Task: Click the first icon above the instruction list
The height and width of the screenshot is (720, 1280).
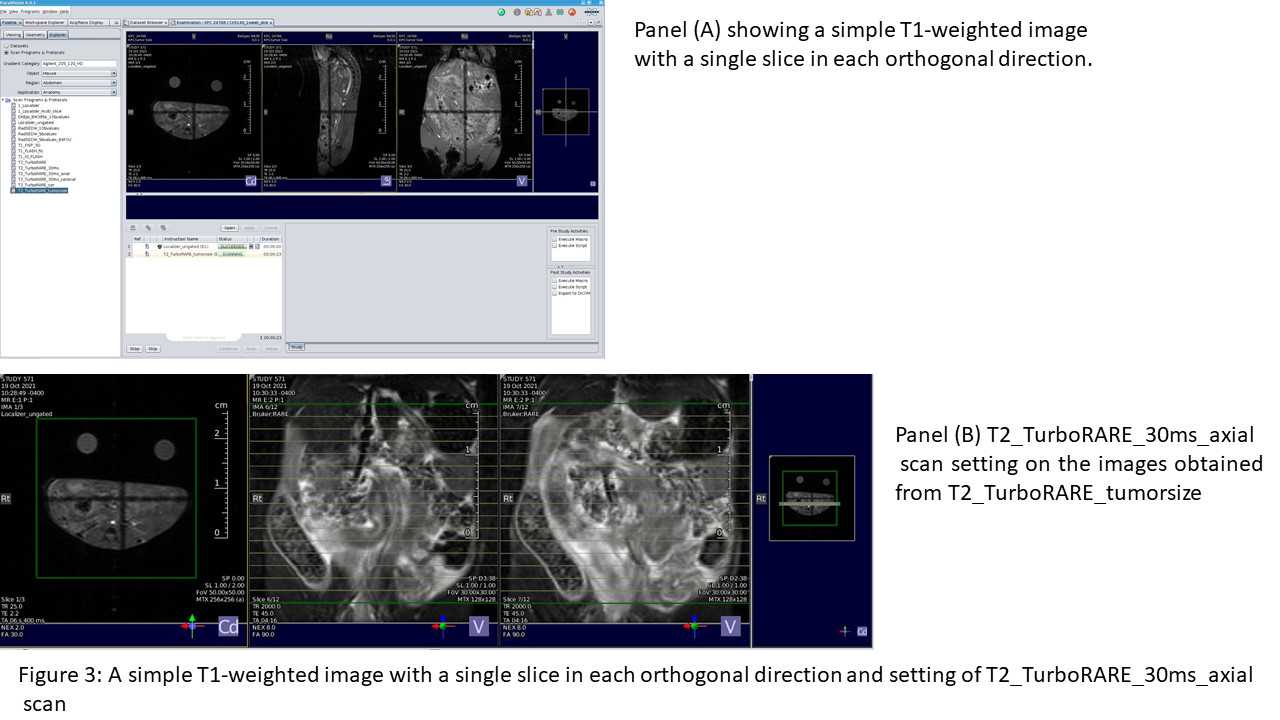Action: coord(133,228)
